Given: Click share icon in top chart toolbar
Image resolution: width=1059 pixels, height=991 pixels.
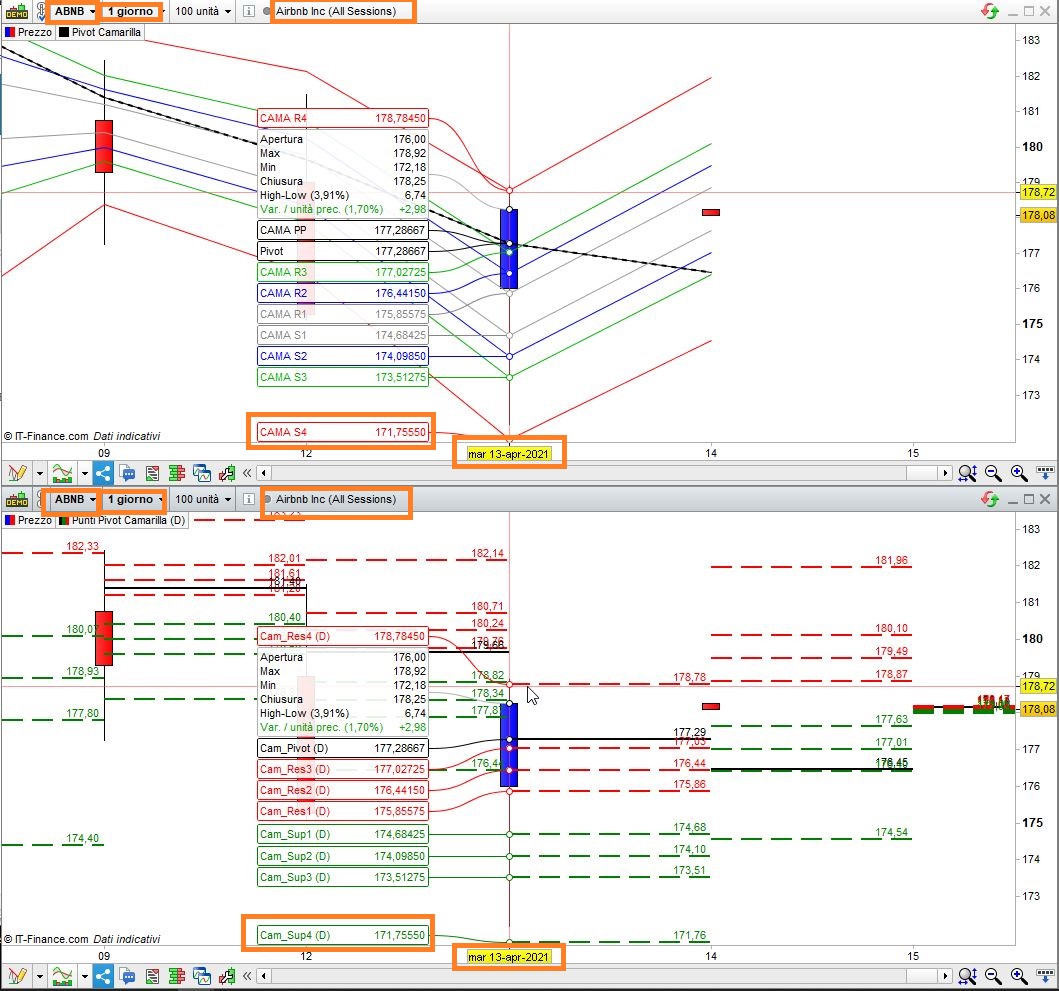Looking at the screenshot, I should tap(103, 473).
